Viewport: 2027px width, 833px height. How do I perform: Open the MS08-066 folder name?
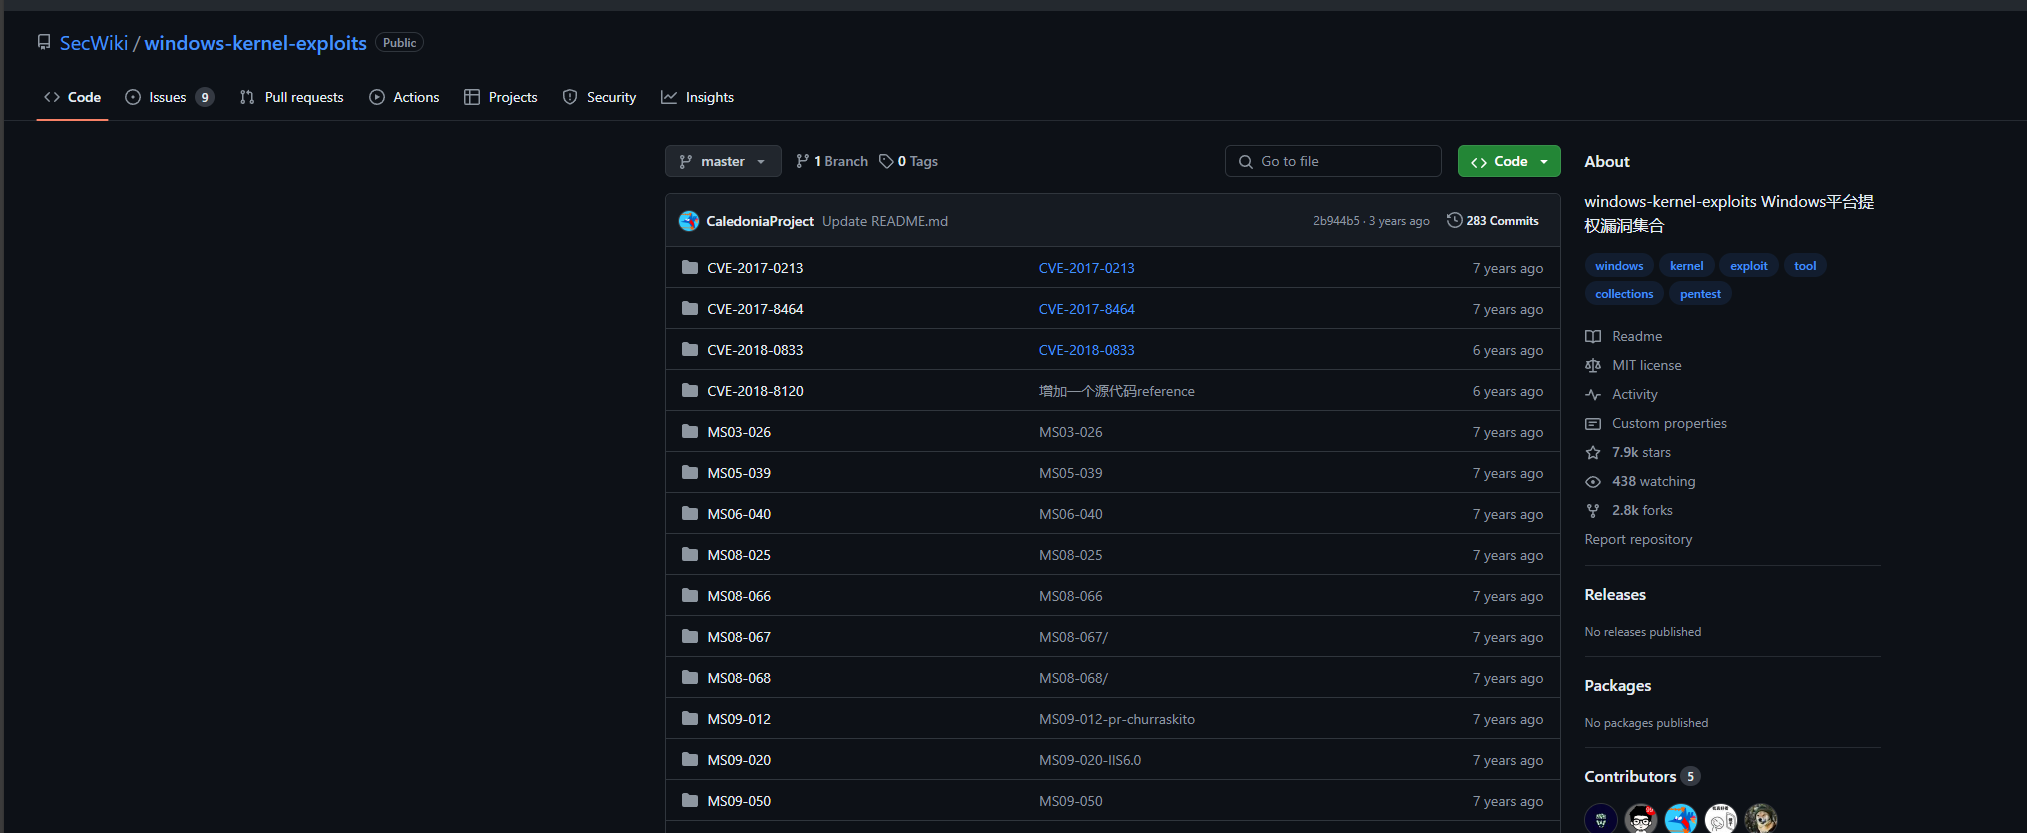(x=739, y=596)
